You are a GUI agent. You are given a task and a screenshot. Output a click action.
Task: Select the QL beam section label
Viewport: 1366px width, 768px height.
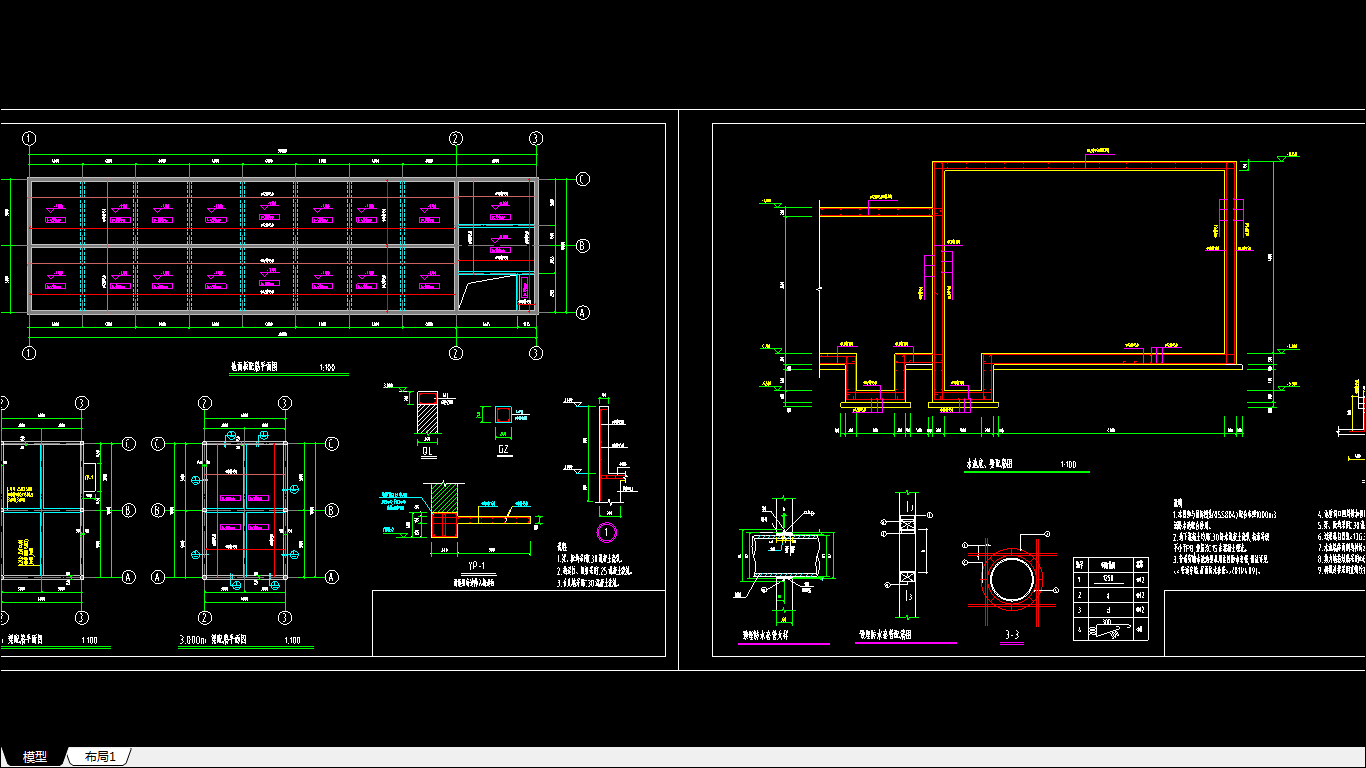[x=428, y=451]
